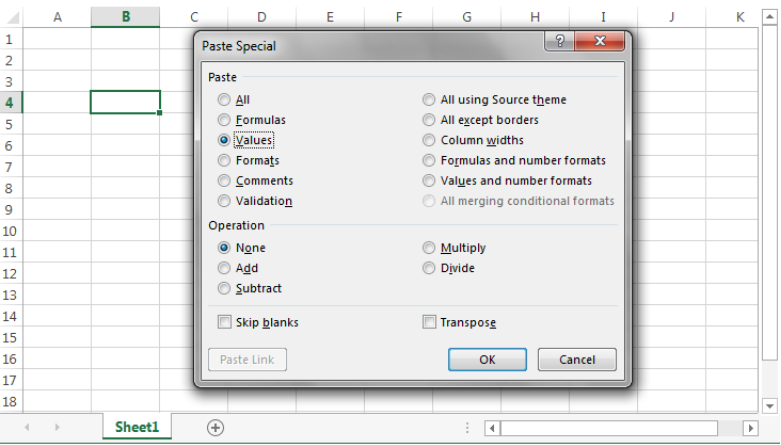Select column A header
Image resolution: width=781 pixels, height=445 pixels.
[57, 17]
